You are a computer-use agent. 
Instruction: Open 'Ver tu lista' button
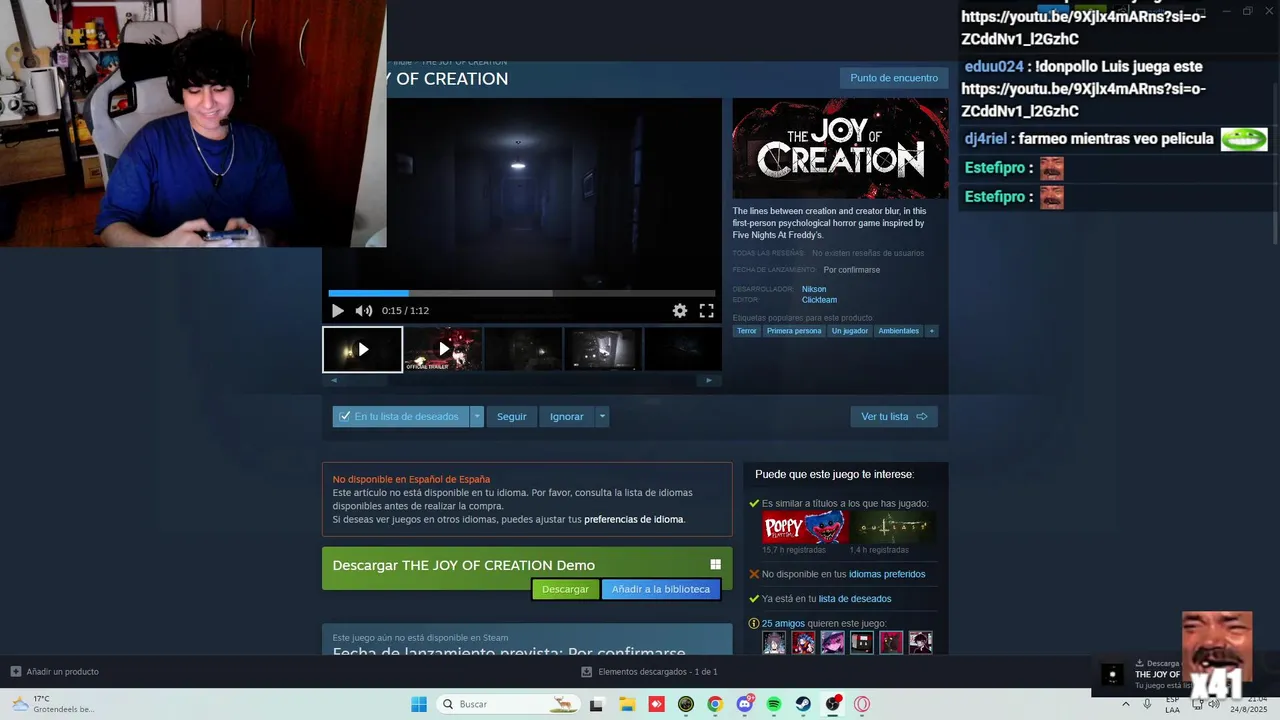(894, 417)
